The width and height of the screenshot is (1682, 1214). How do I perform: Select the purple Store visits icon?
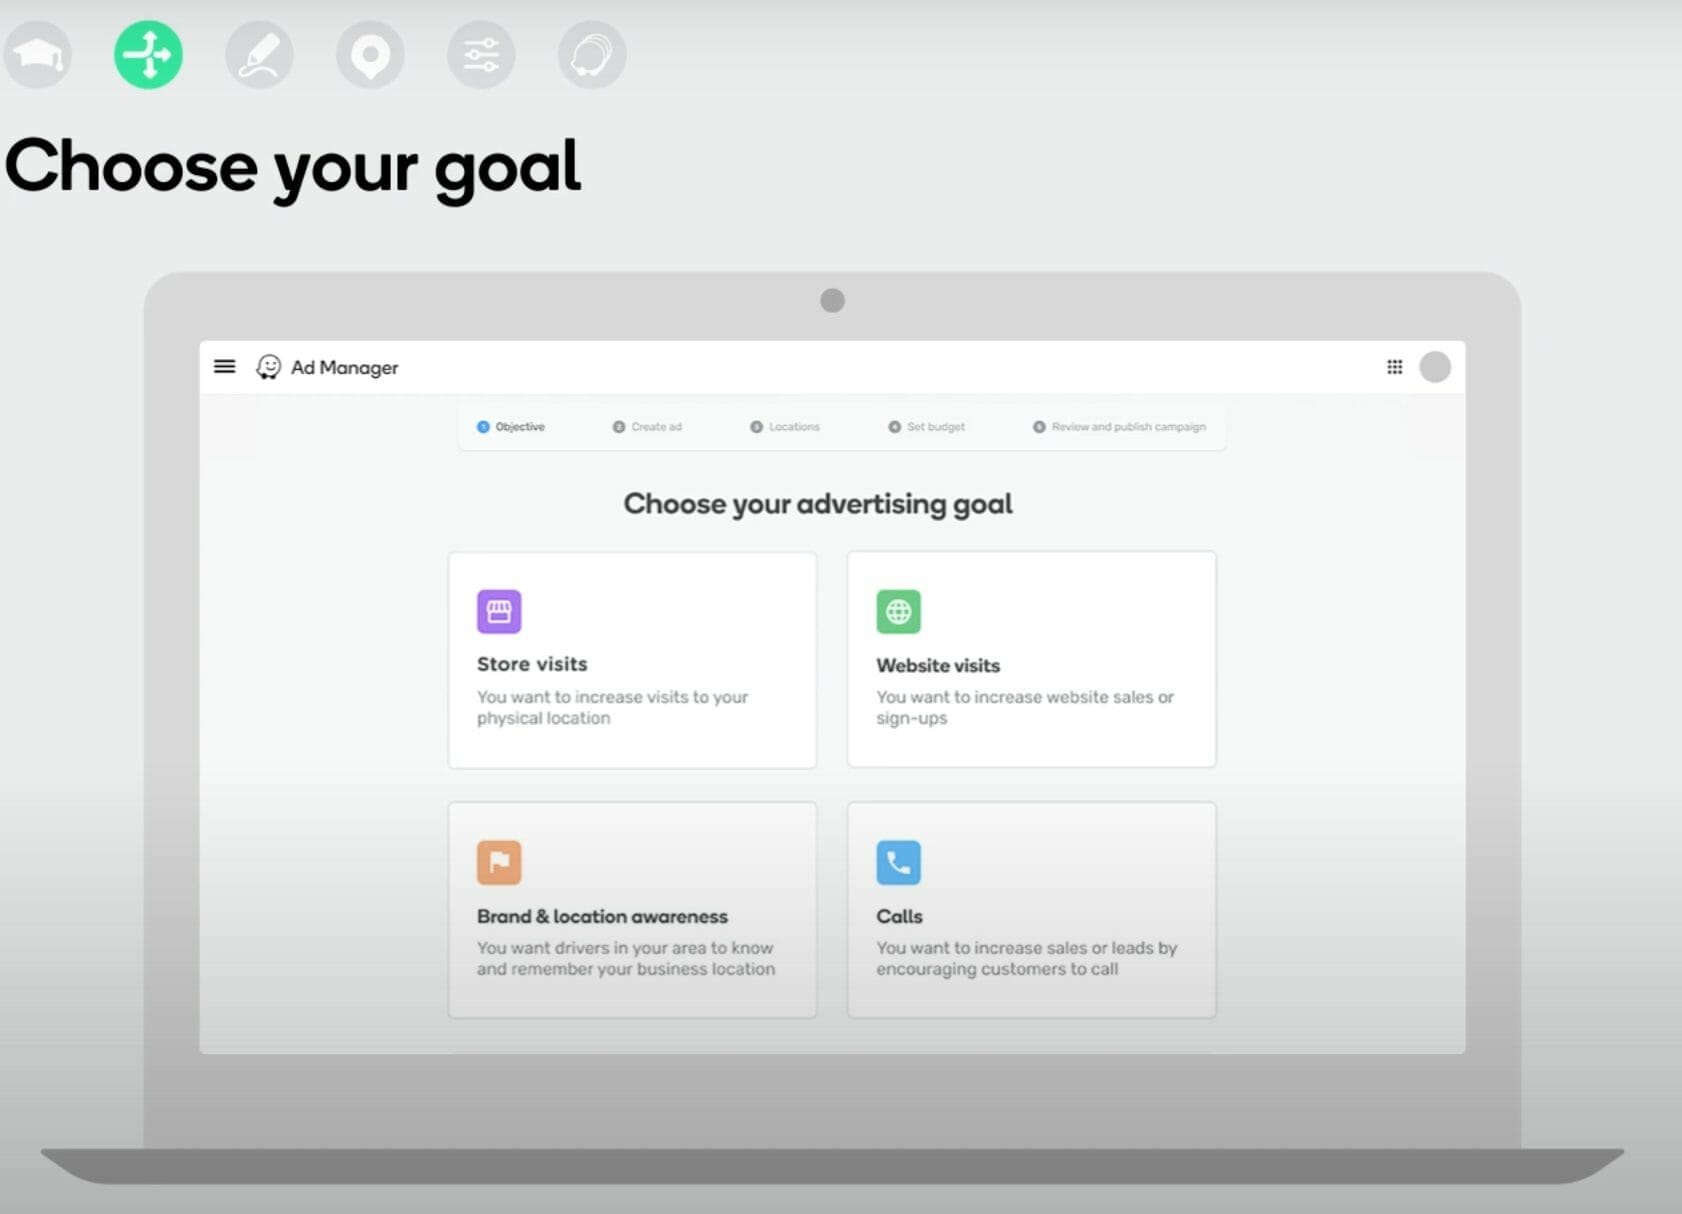click(x=499, y=611)
